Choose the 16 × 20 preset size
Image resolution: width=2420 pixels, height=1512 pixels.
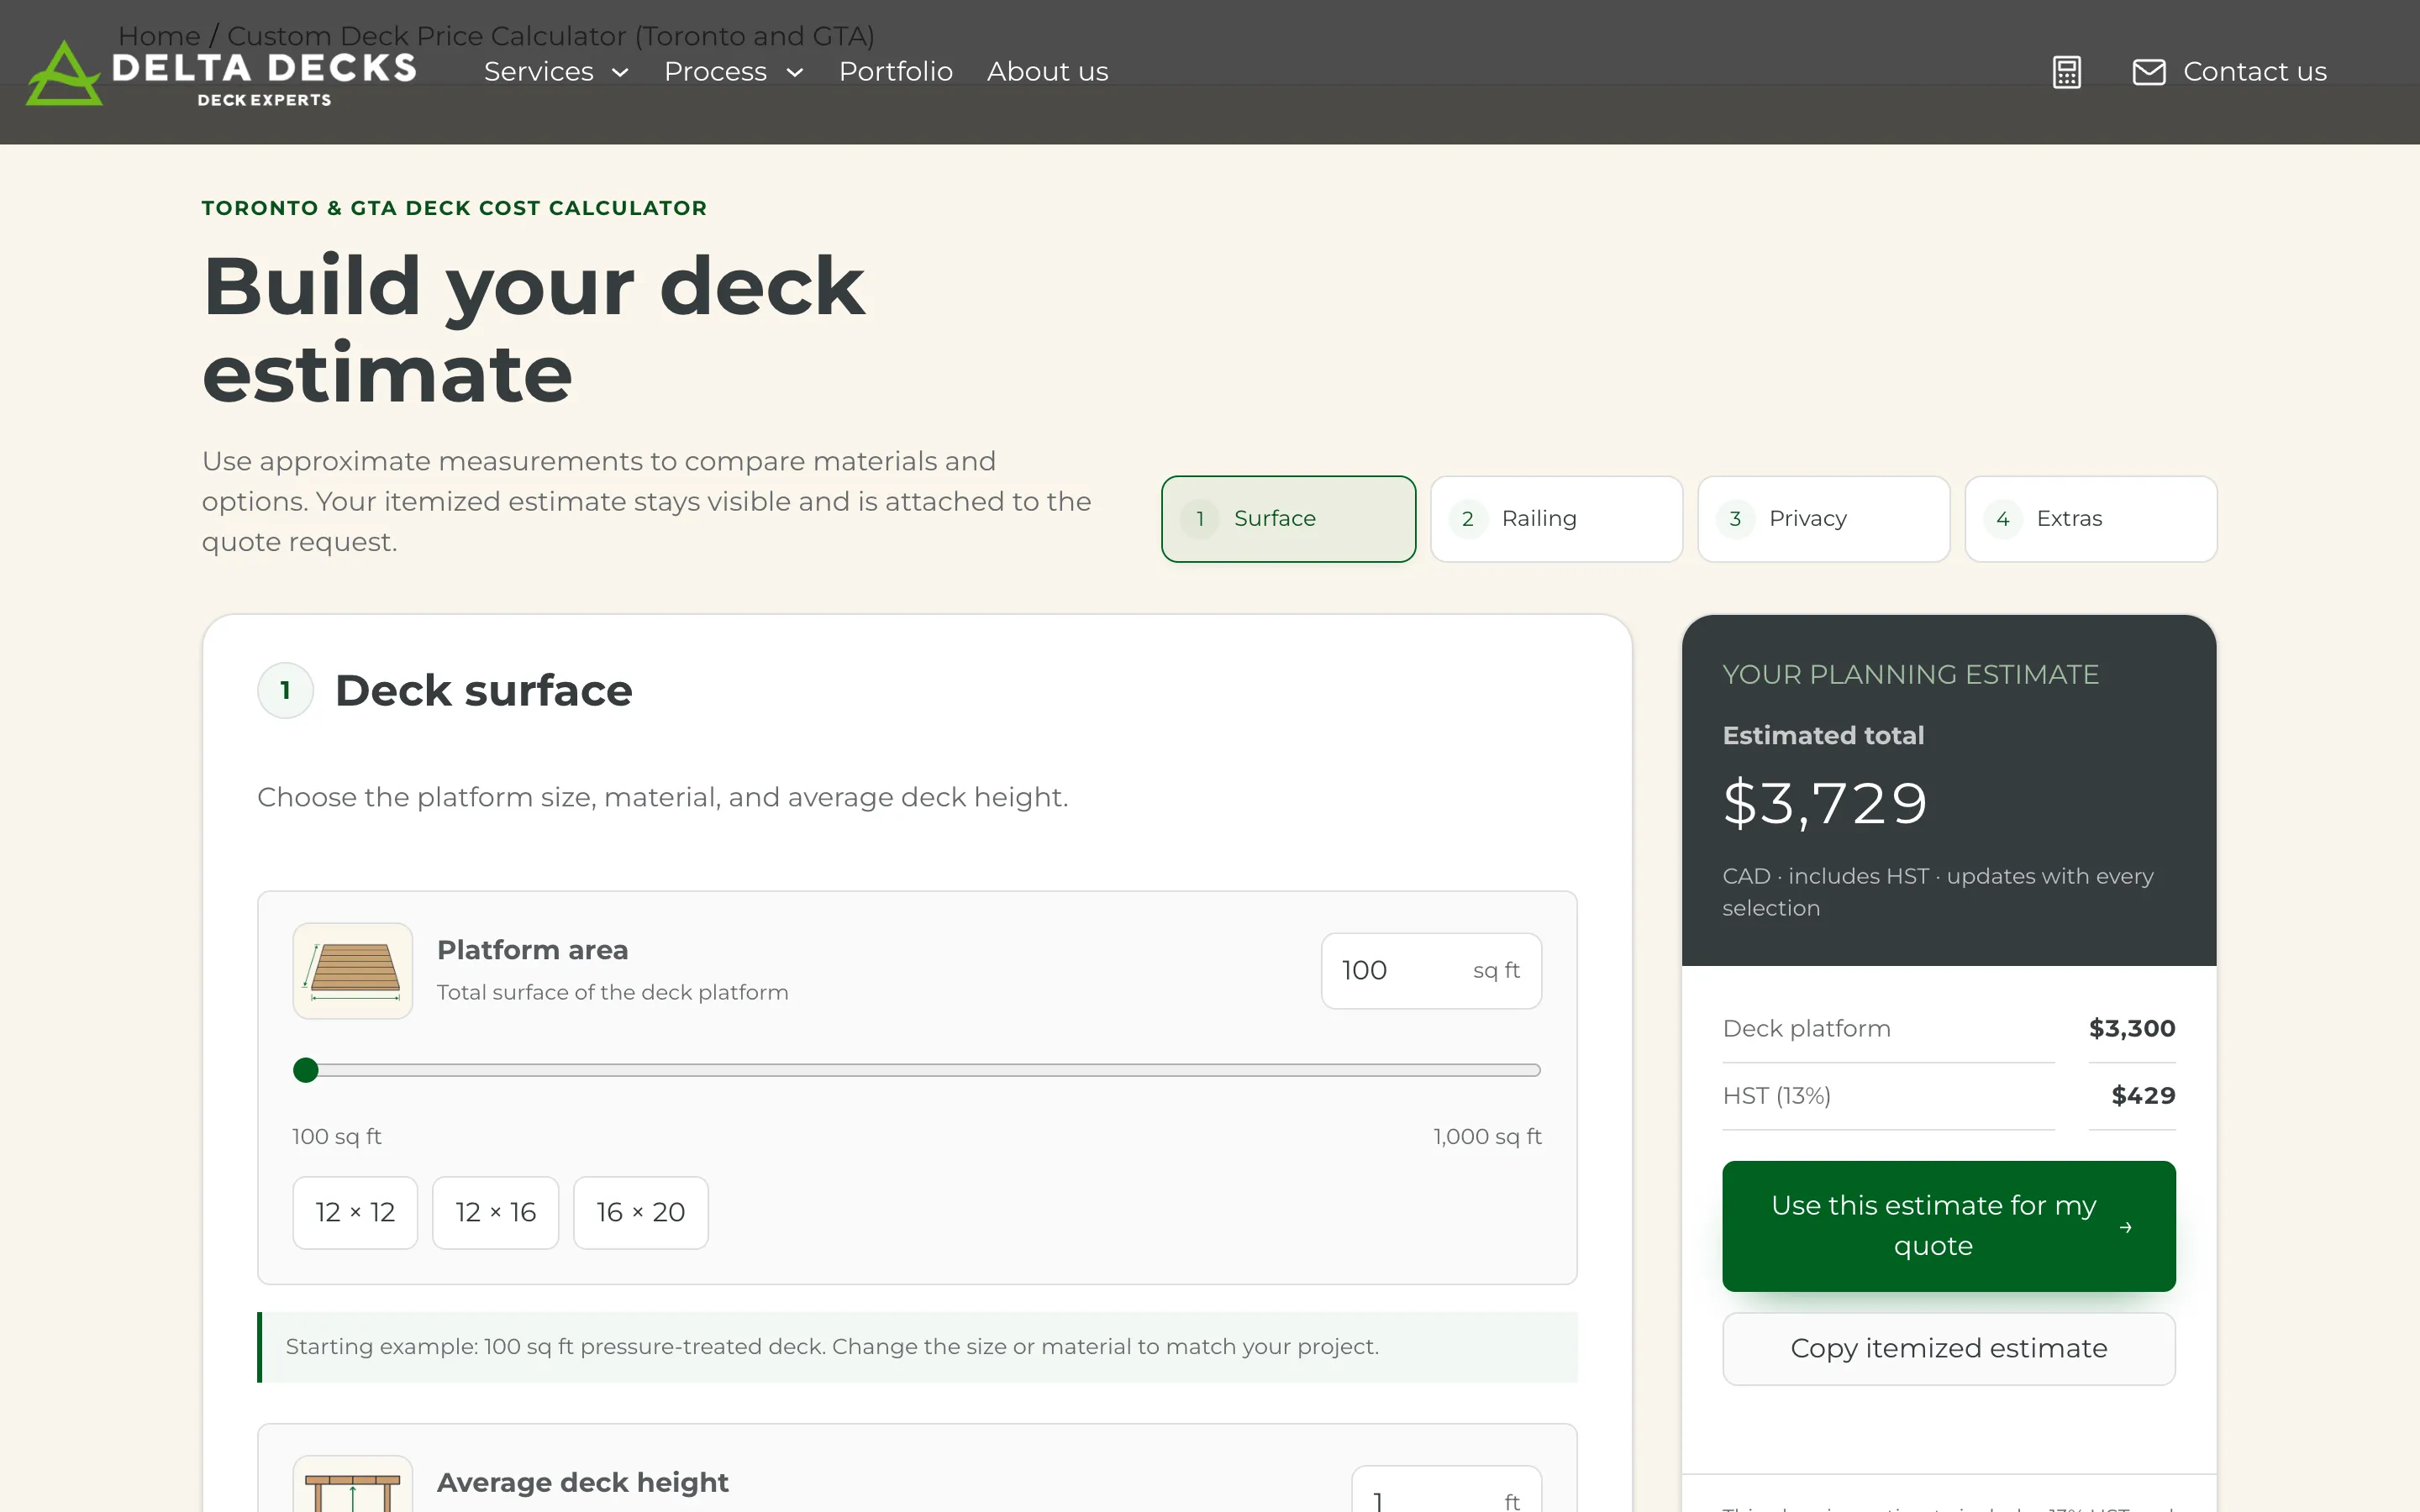(x=640, y=1213)
